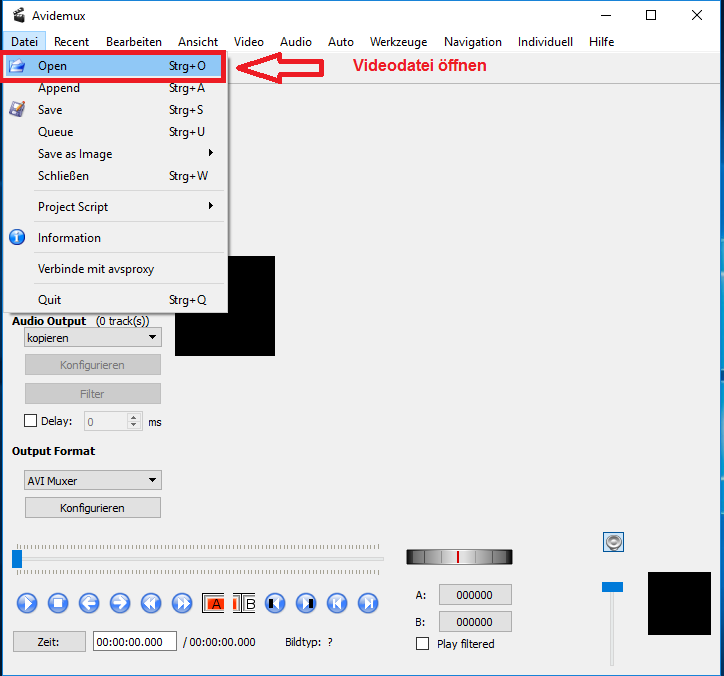Screen dimensions: 724x676
Task: Enable the Play filtered checkbox
Action: click(x=423, y=644)
